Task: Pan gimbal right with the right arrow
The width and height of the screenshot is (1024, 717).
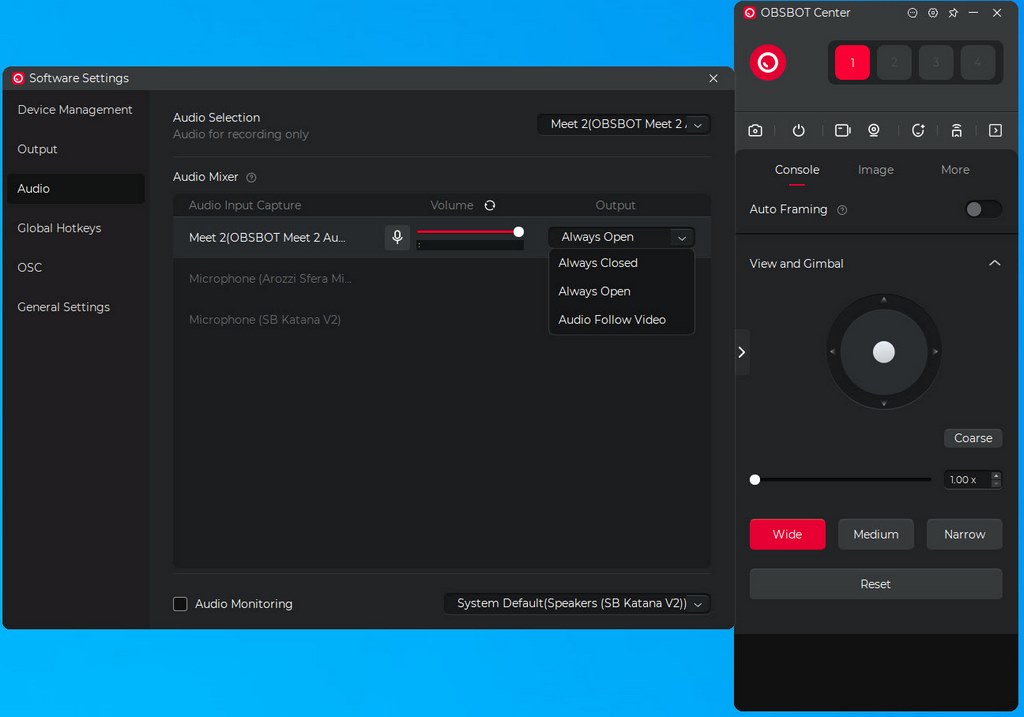Action: [x=935, y=351]
